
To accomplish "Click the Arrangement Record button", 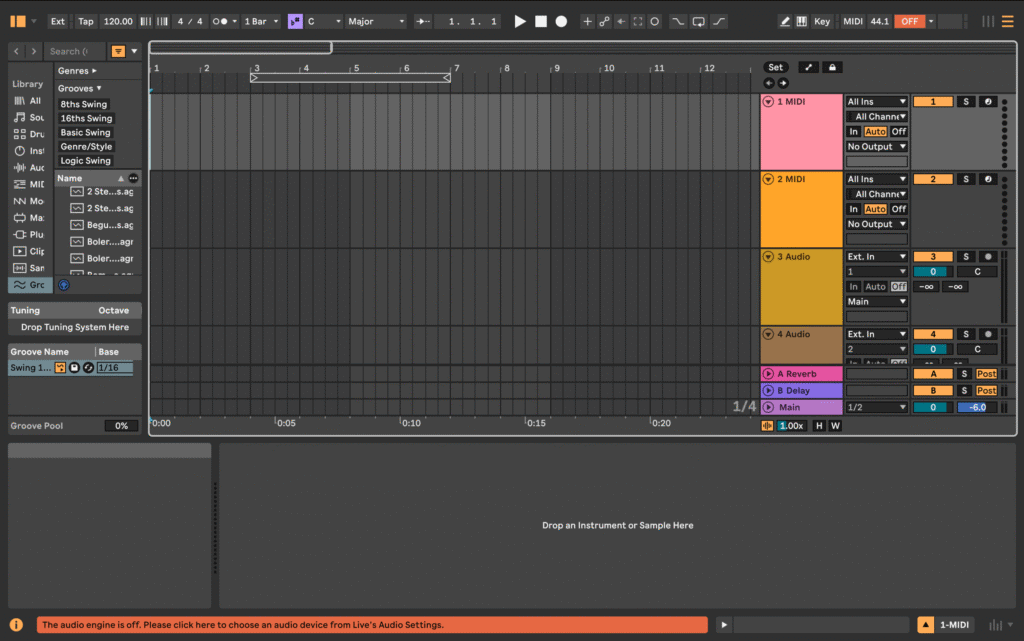I will pyautogui.click(x=561, y=22).
